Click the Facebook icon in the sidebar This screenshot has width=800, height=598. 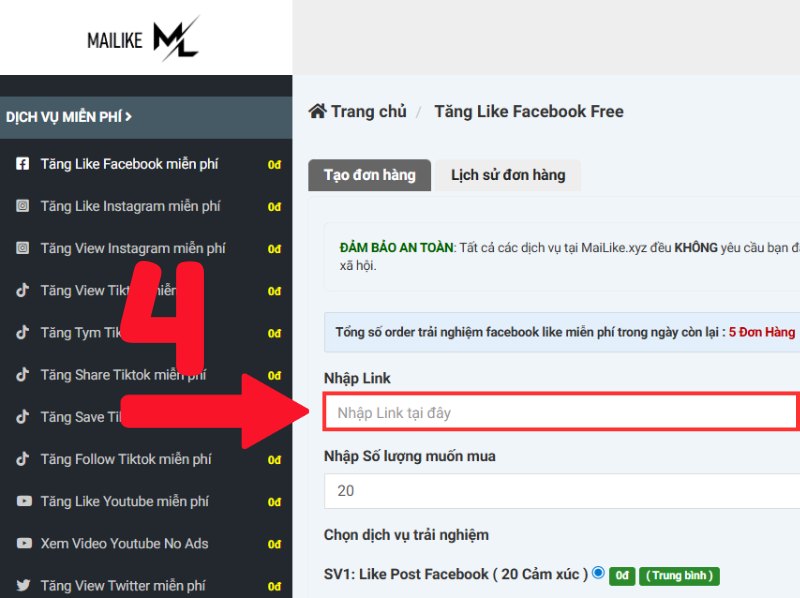(x=22, y=164)
